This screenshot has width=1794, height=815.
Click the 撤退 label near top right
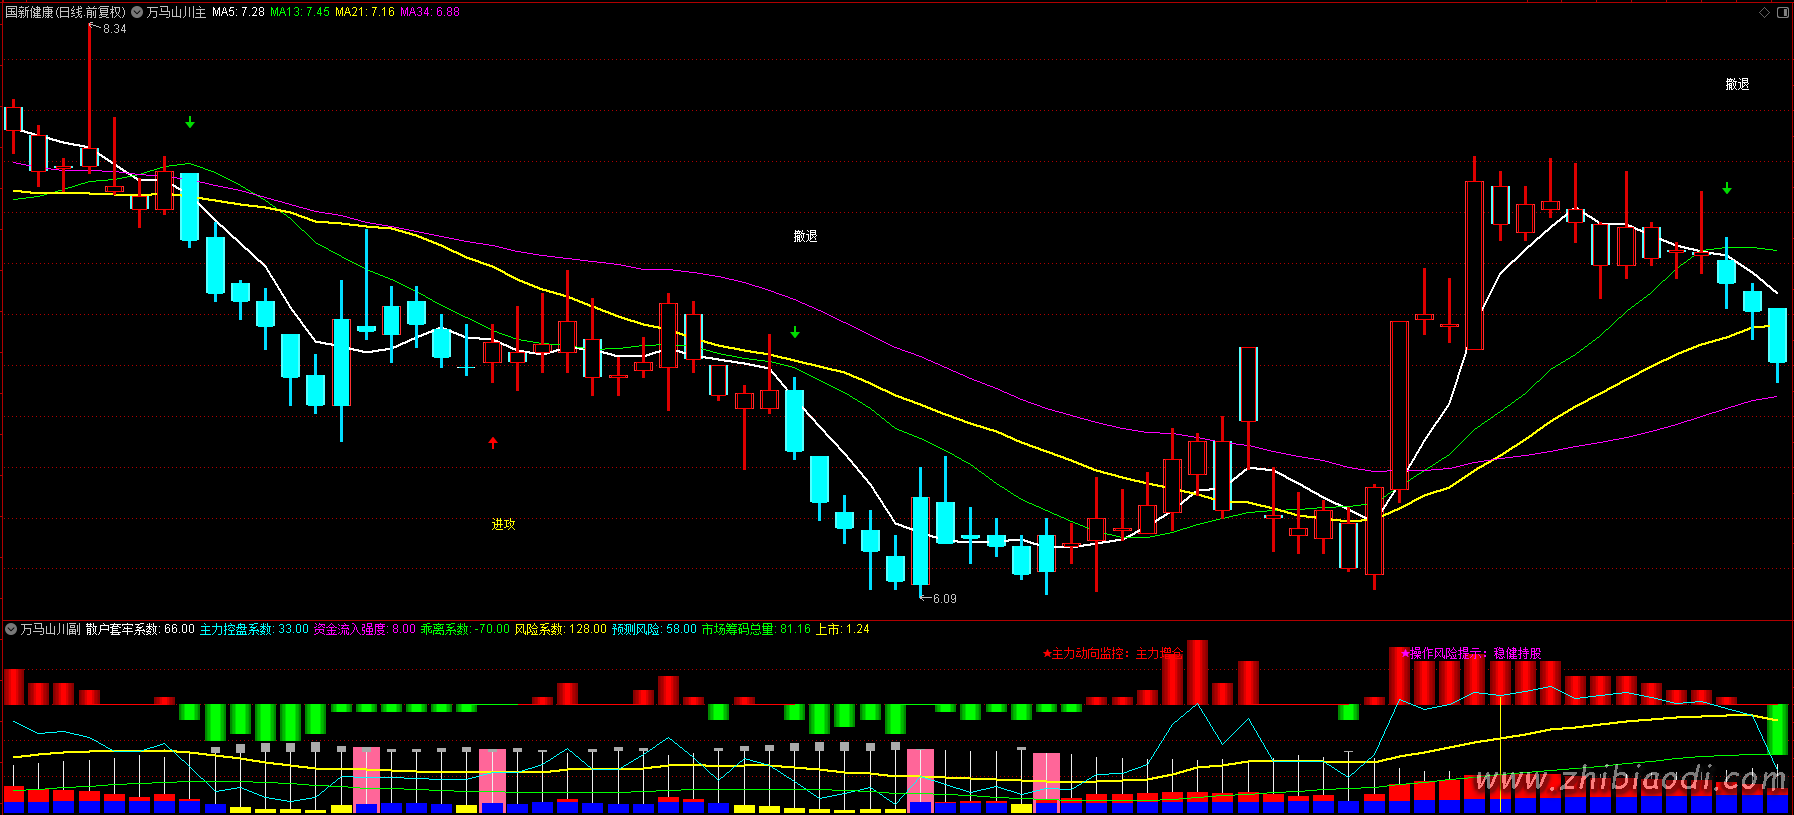click(1737, 85)
